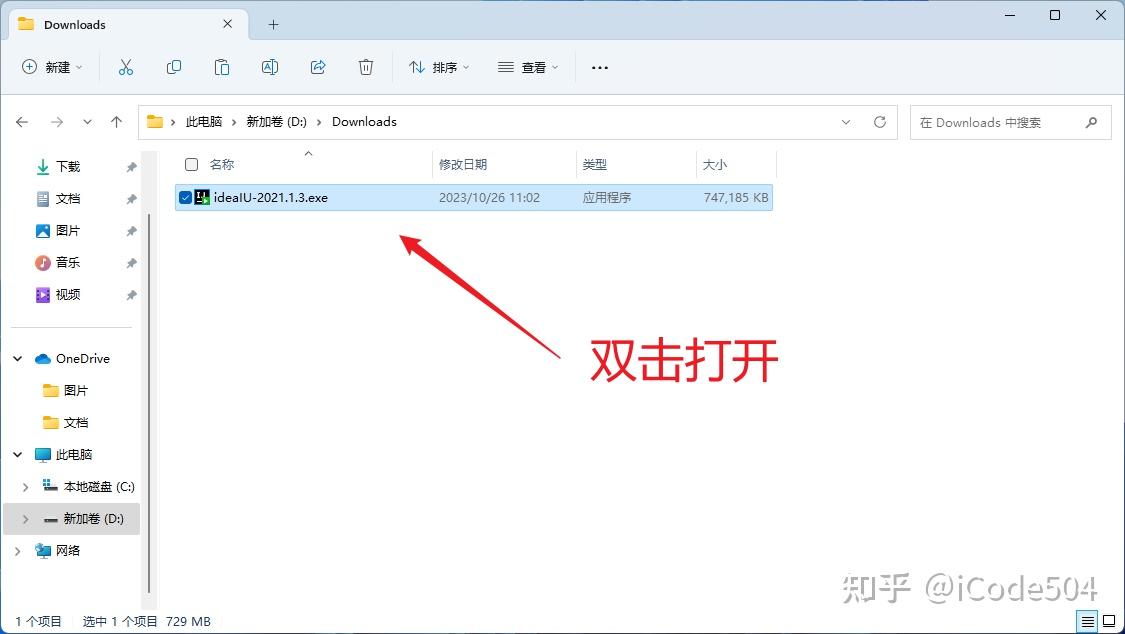
Task: Click the Copy icon
Action: click(x=174, y=67)
